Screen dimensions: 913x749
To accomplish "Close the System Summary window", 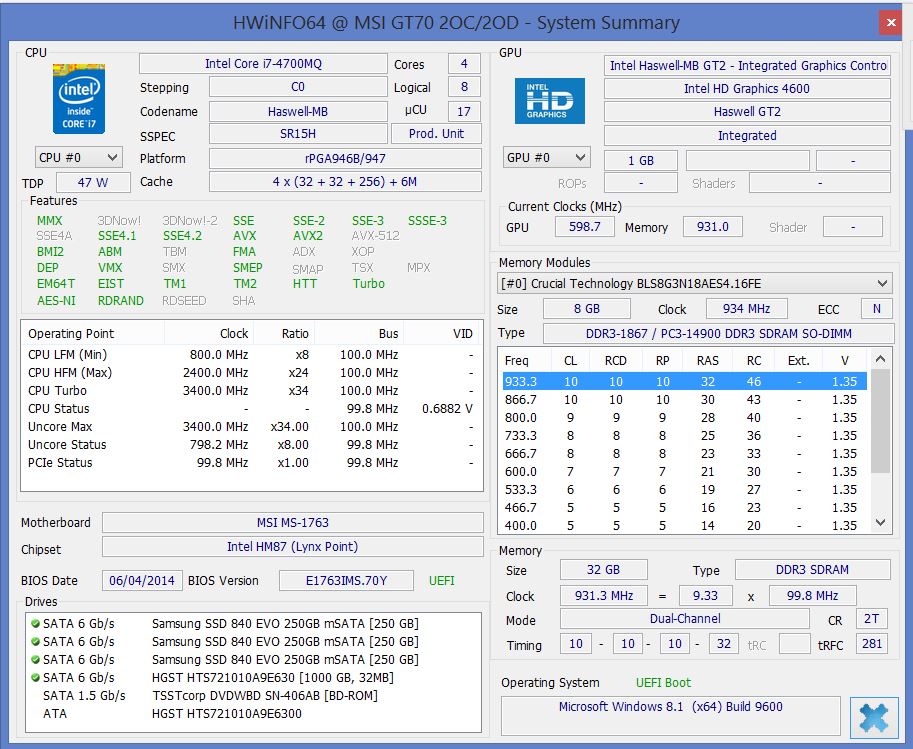I will [890, 23].
